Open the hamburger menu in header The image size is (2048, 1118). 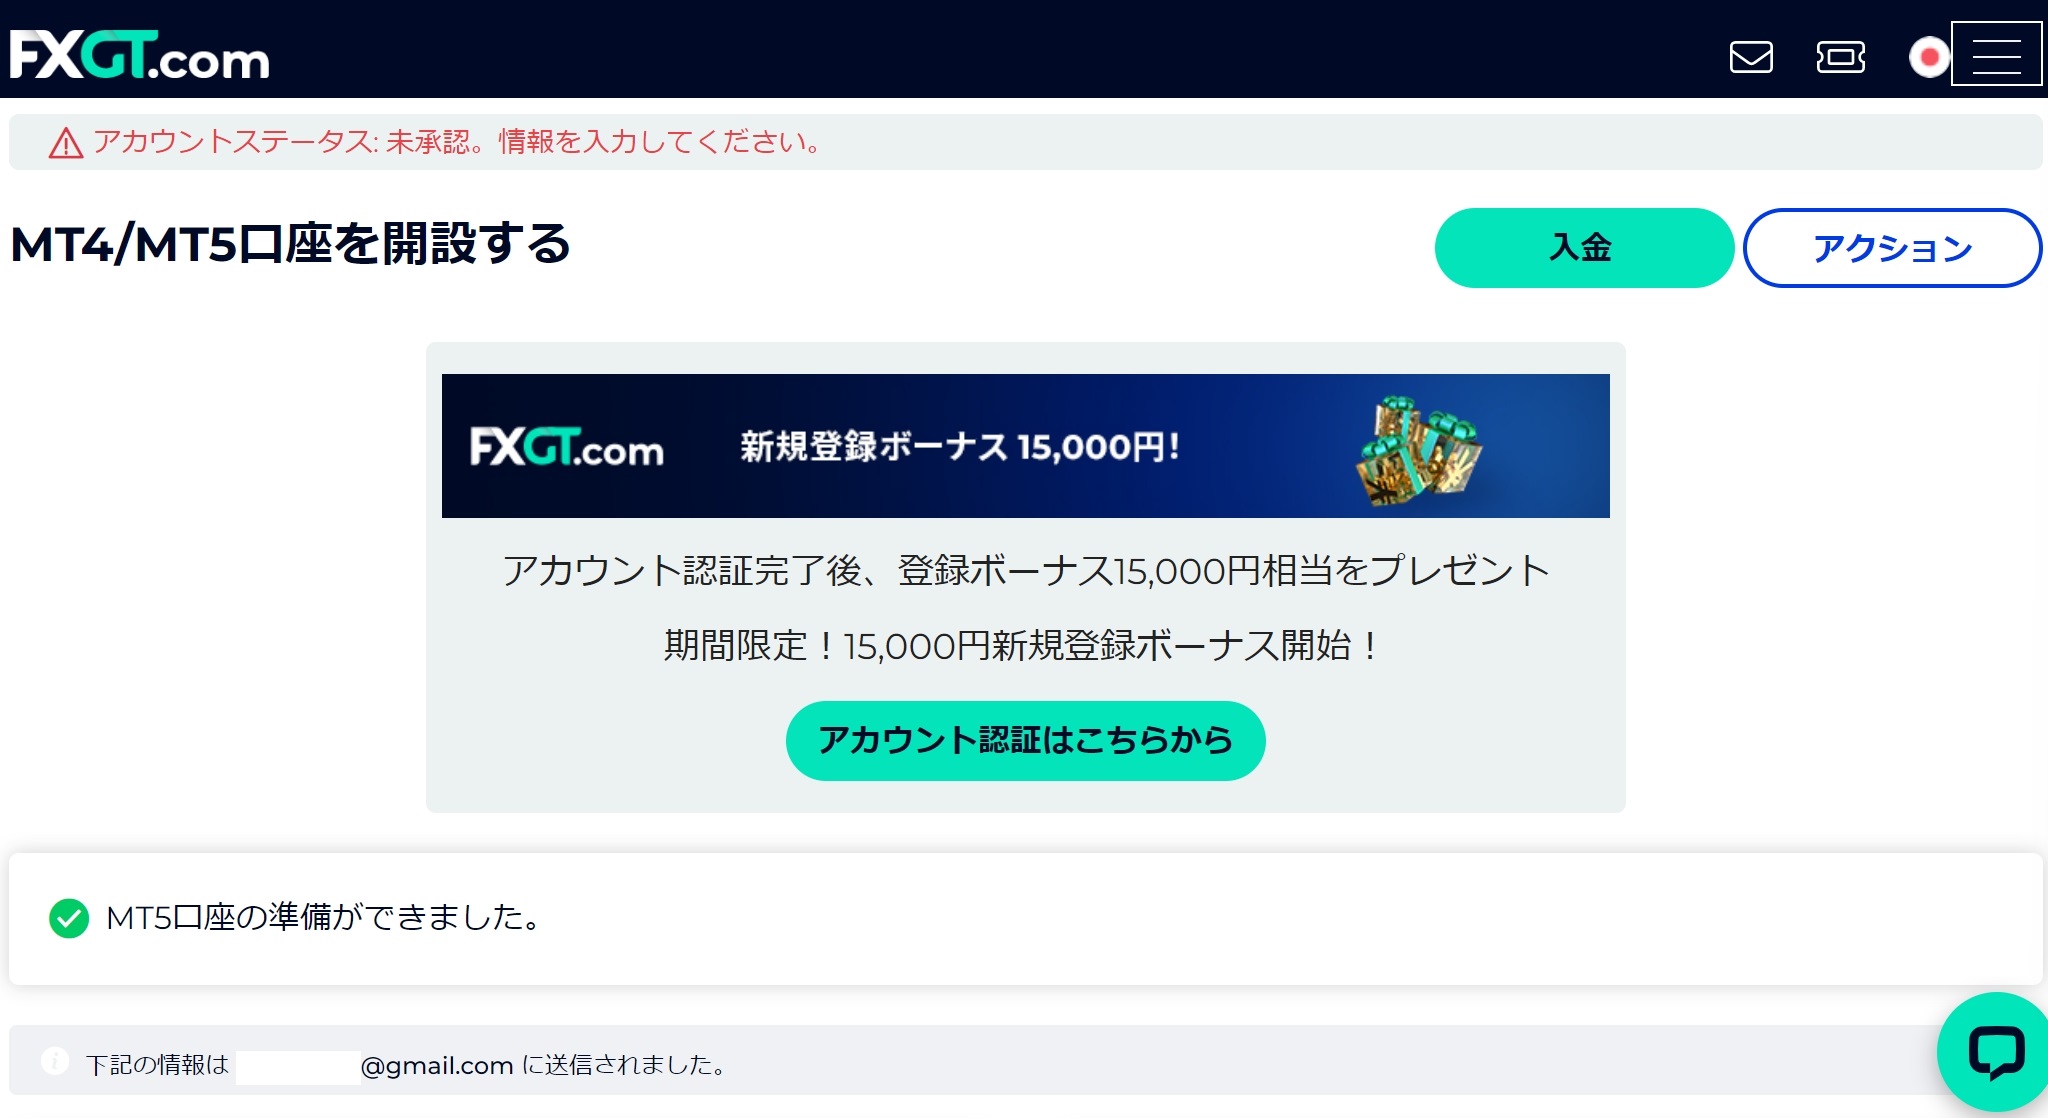click(1996, 54)
